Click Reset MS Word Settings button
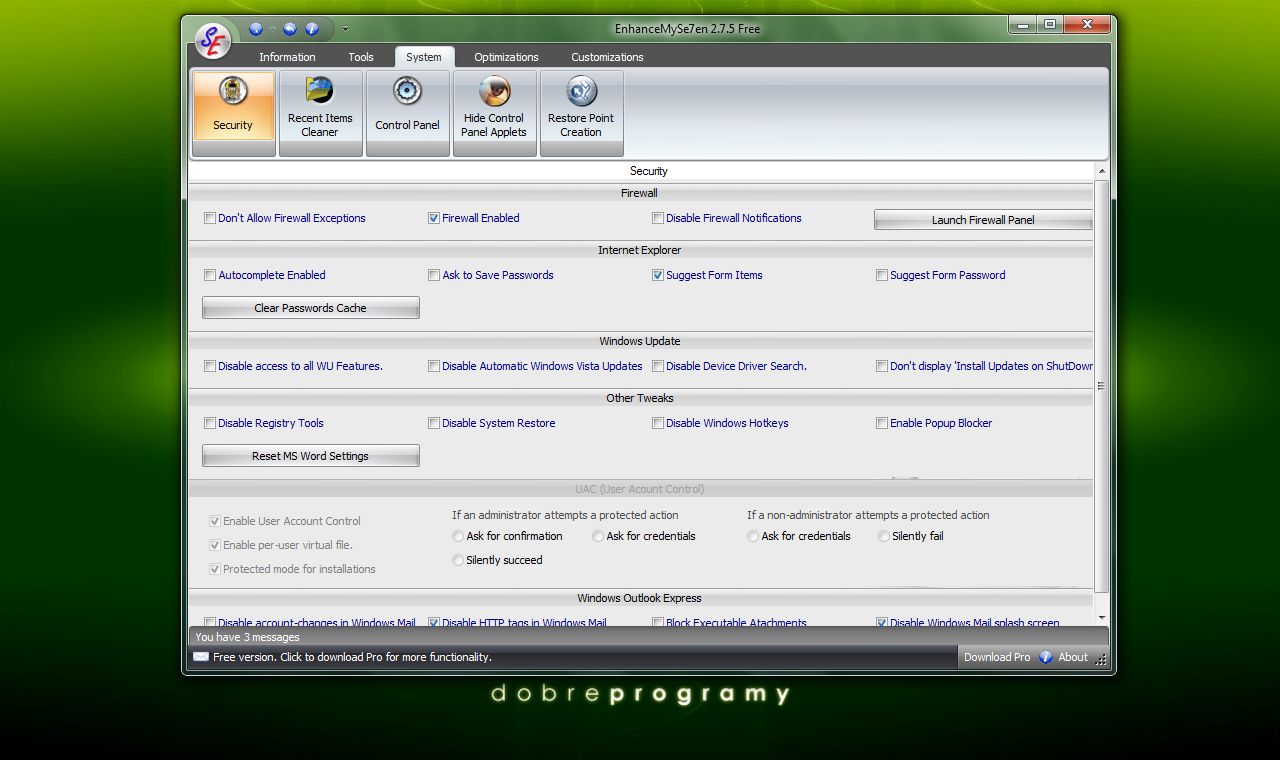Viewport: 1280px width, 760px height. point(310,456)
